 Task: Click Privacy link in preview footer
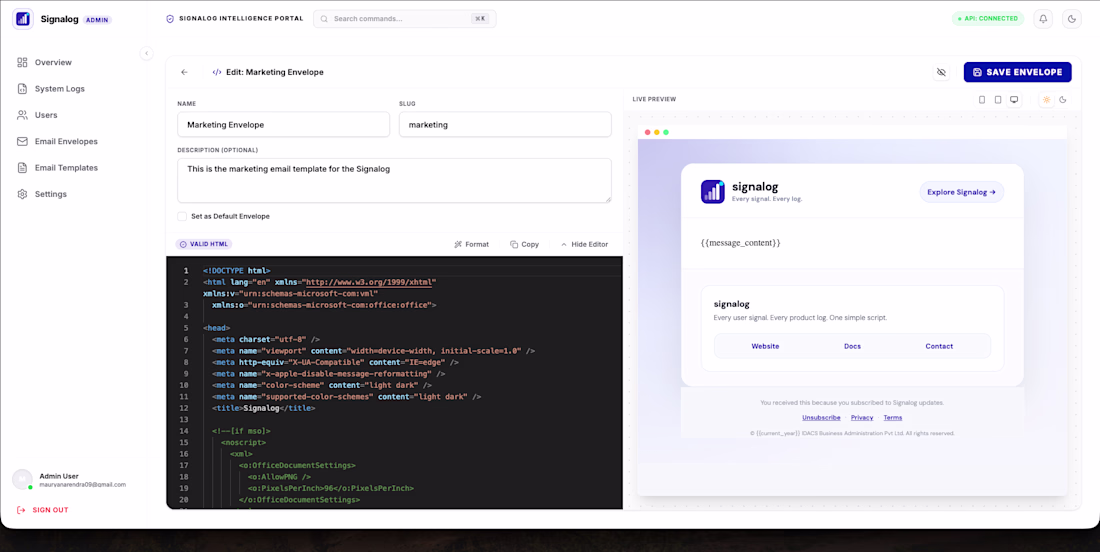pyautogui.click(x=861, y=417)
